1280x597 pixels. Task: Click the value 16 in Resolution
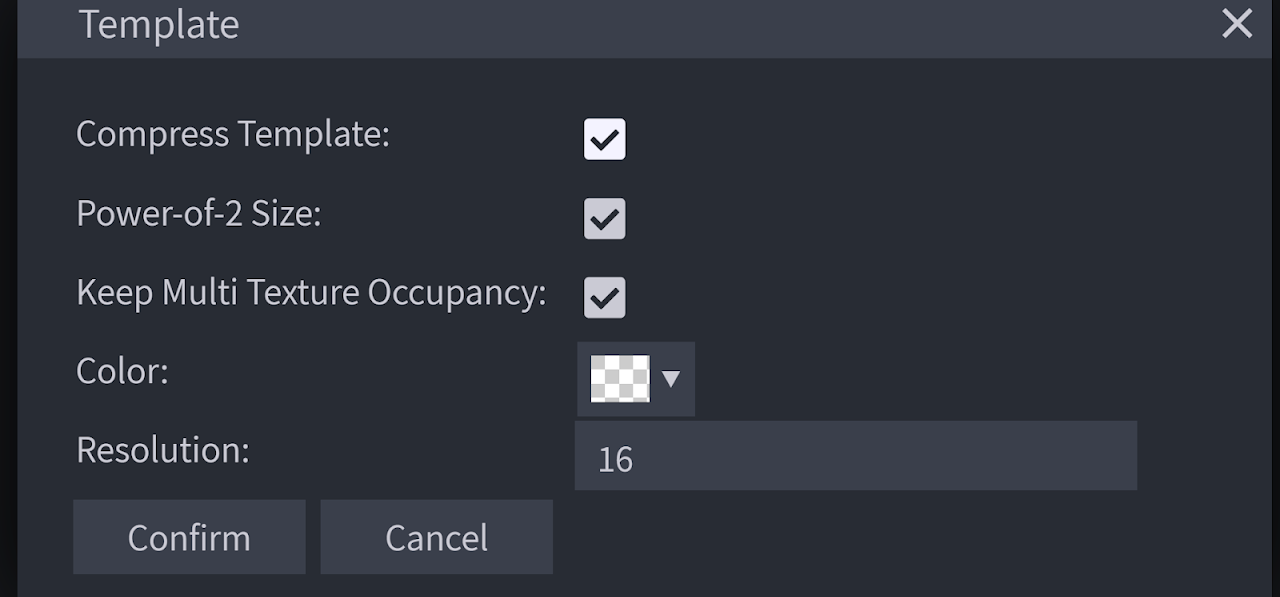616,459
